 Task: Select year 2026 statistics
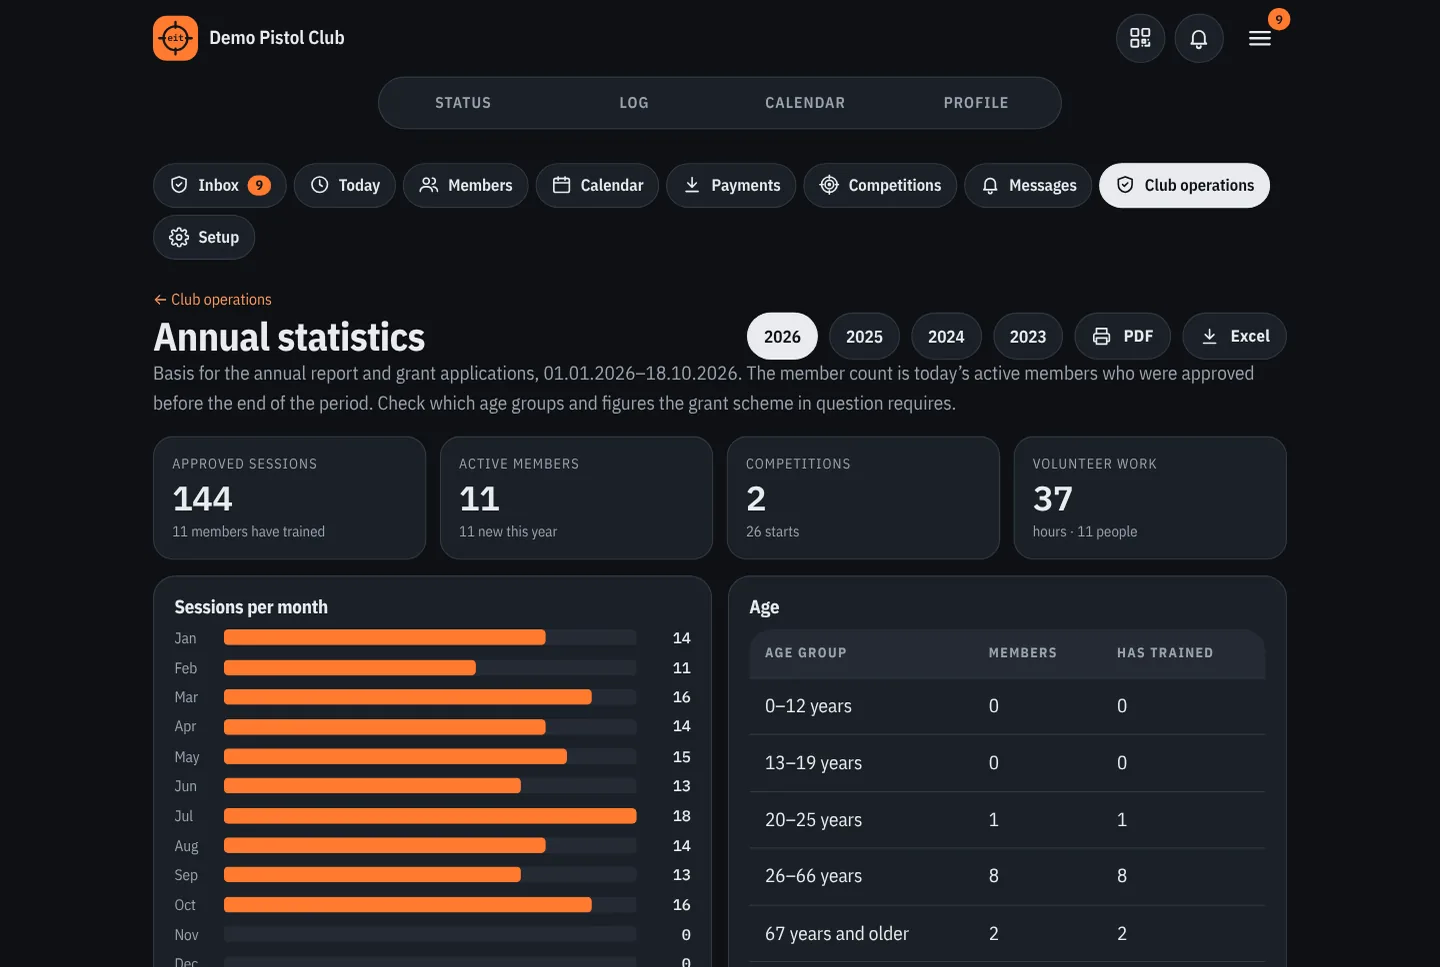[x=782, y=336]
